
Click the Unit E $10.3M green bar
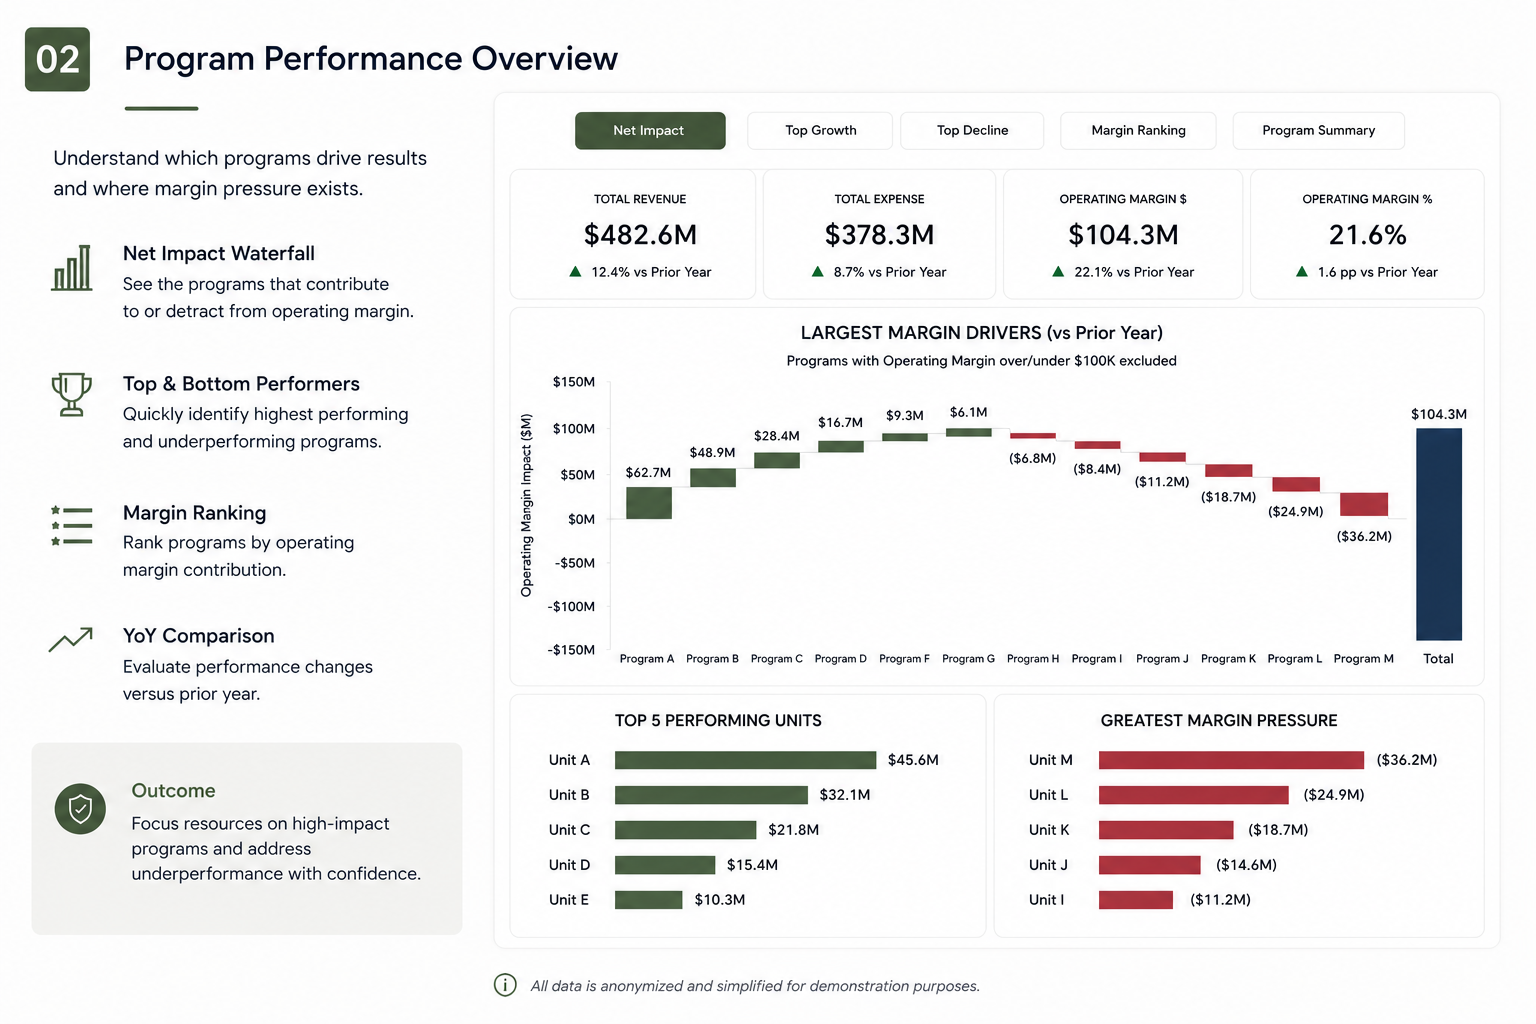coord(648,900)
